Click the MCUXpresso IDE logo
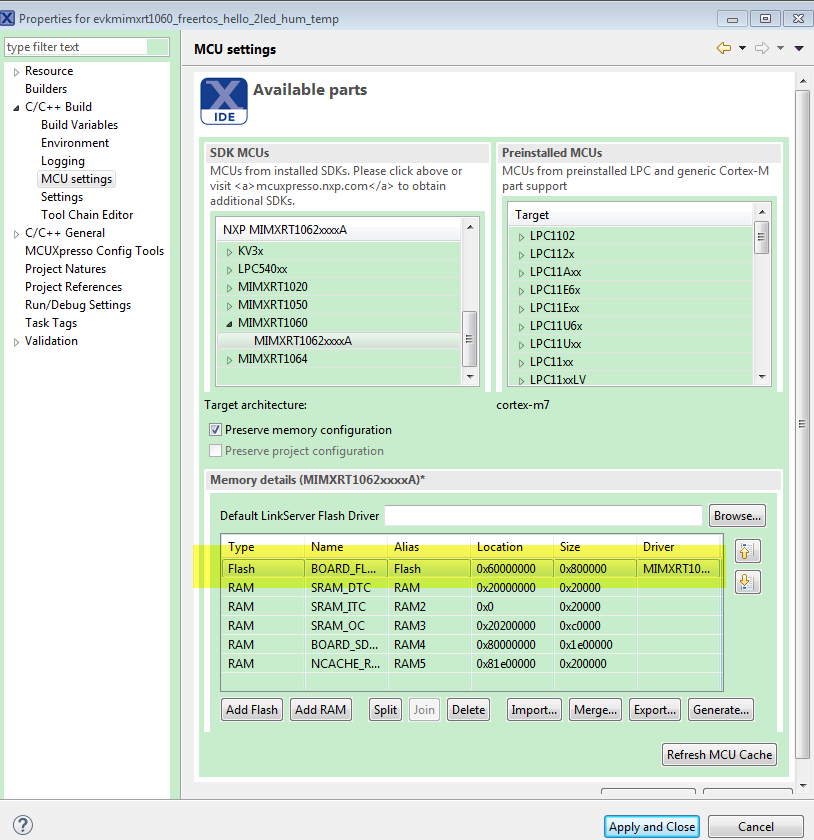Image resolution: width=814 pixels, height=840 pixels. click(x=224, y=101)
